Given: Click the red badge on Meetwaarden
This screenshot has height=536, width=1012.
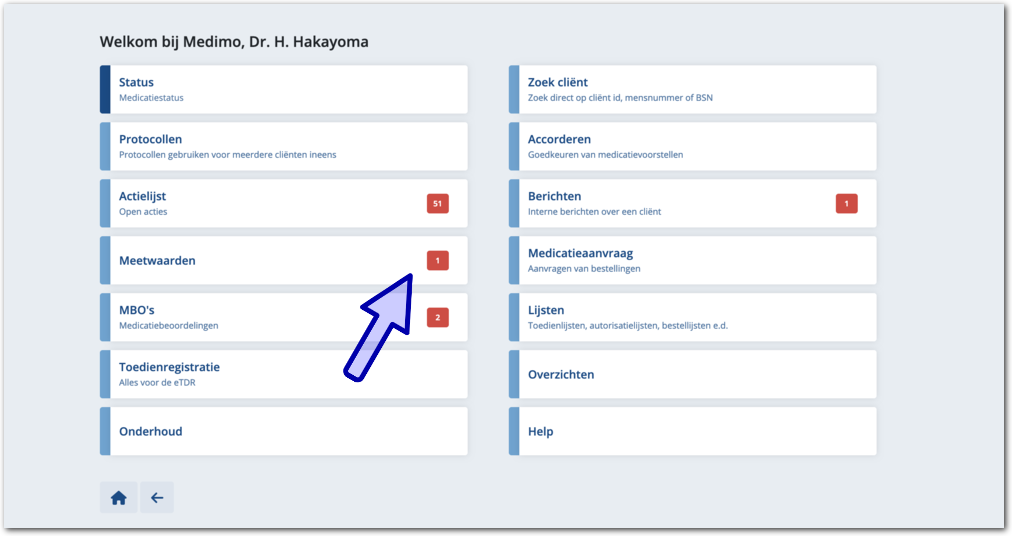Looking at the screenshot, I should (x=437, y=260).
